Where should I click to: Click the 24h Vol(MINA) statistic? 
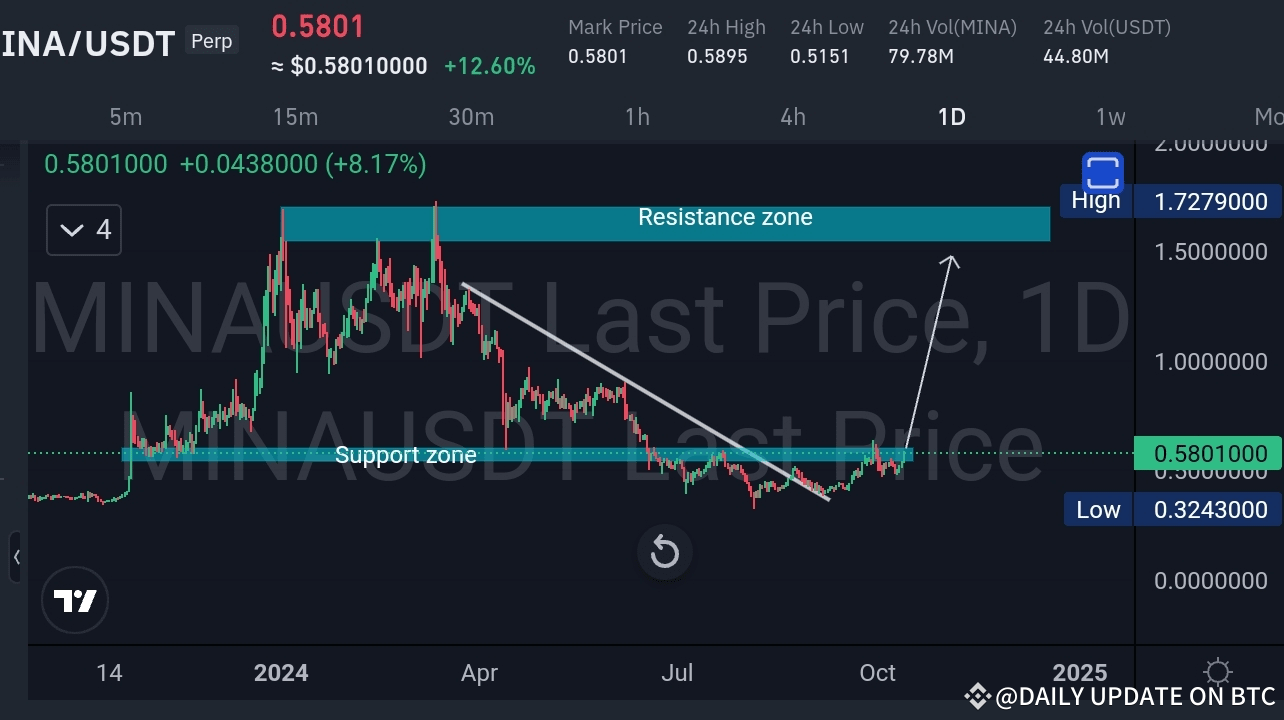(x=952, y=42)
